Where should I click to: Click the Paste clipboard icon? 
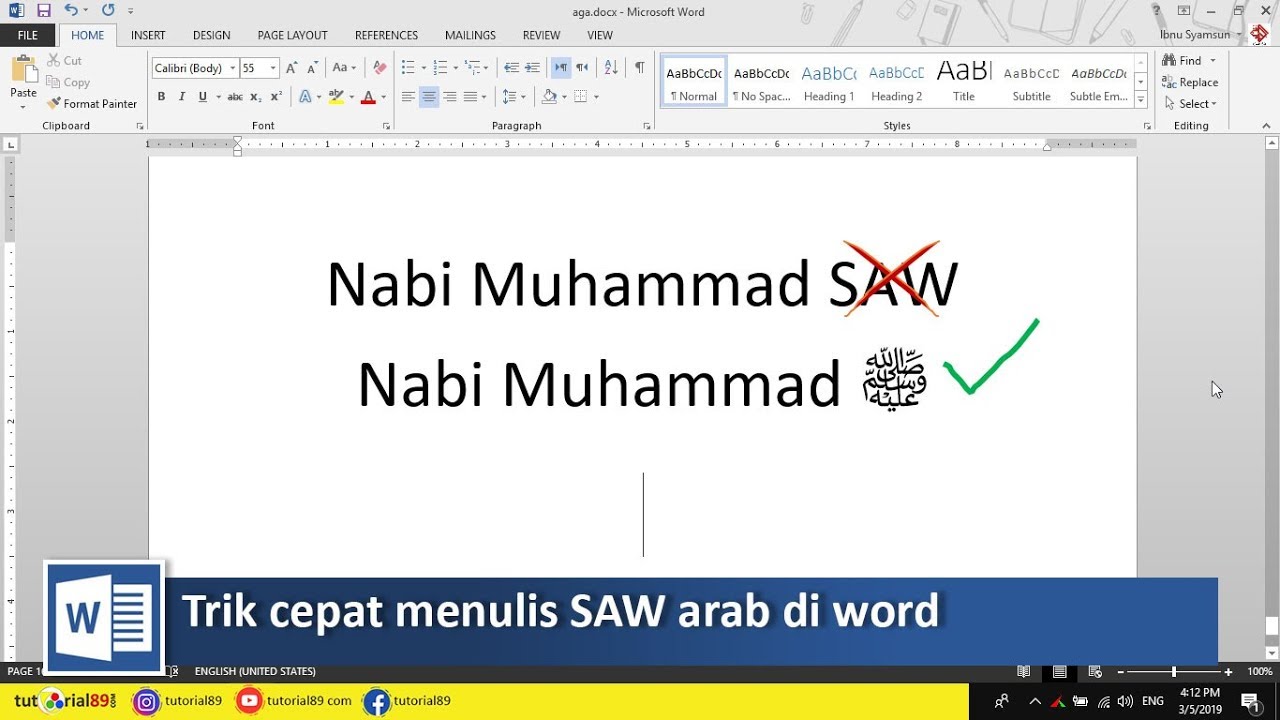(23, 69)
